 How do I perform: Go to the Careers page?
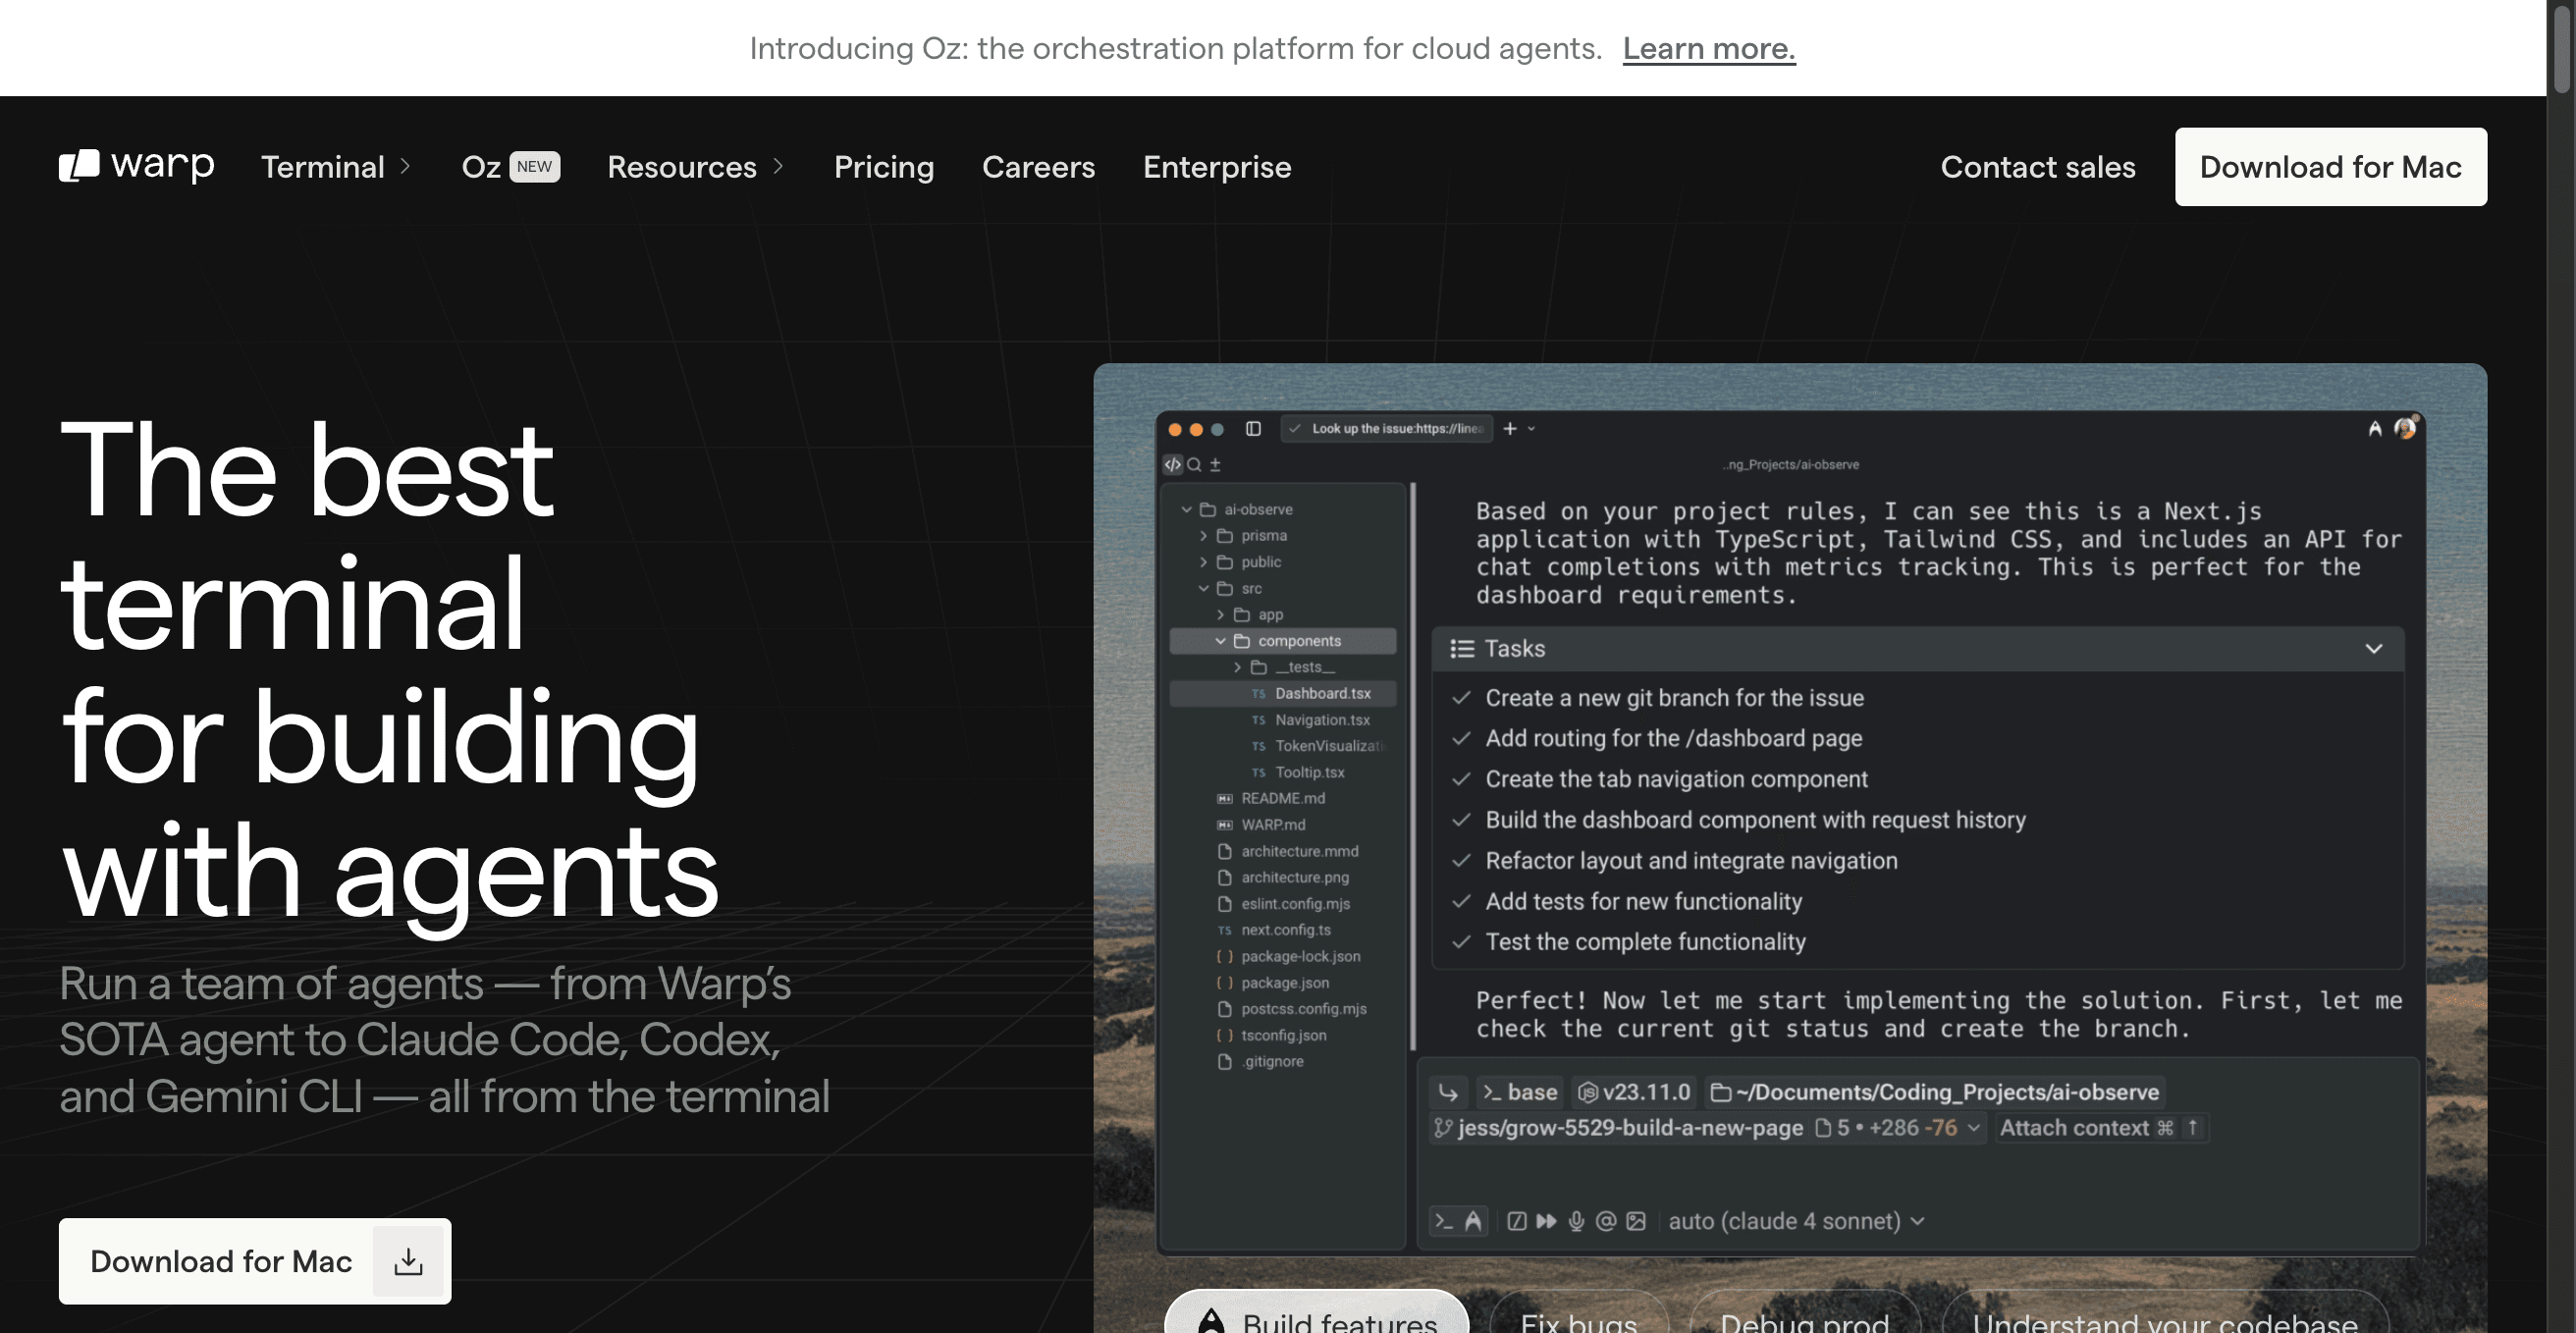click(1038, 166)
